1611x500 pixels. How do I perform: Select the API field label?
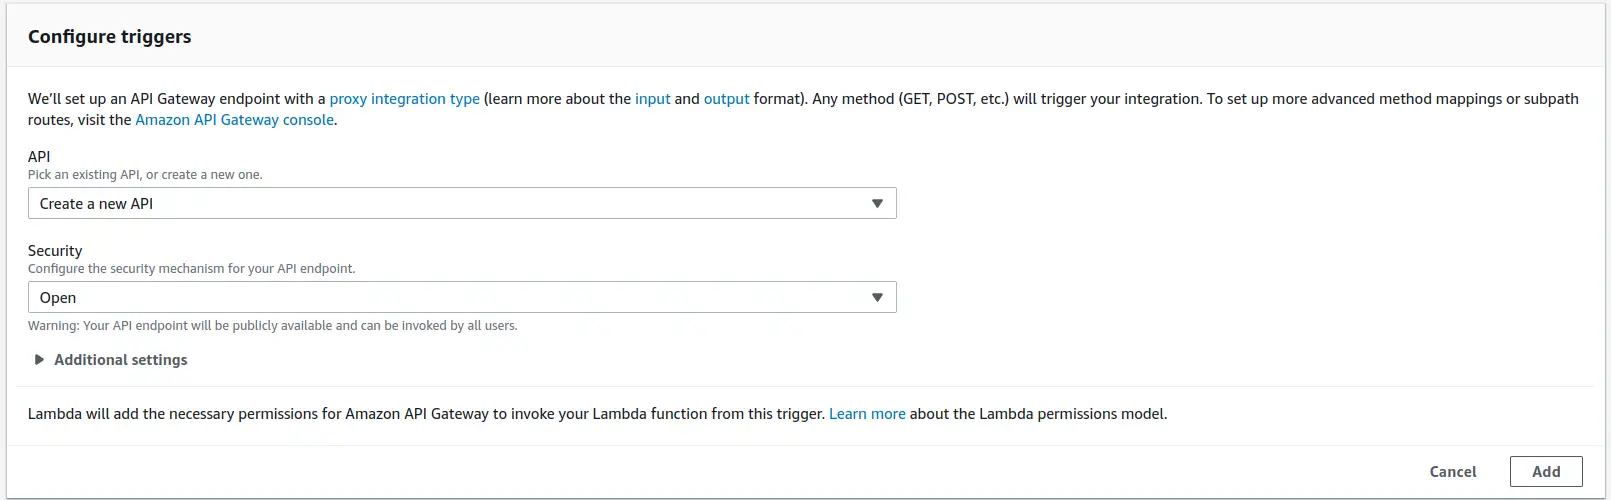[39, 157]
